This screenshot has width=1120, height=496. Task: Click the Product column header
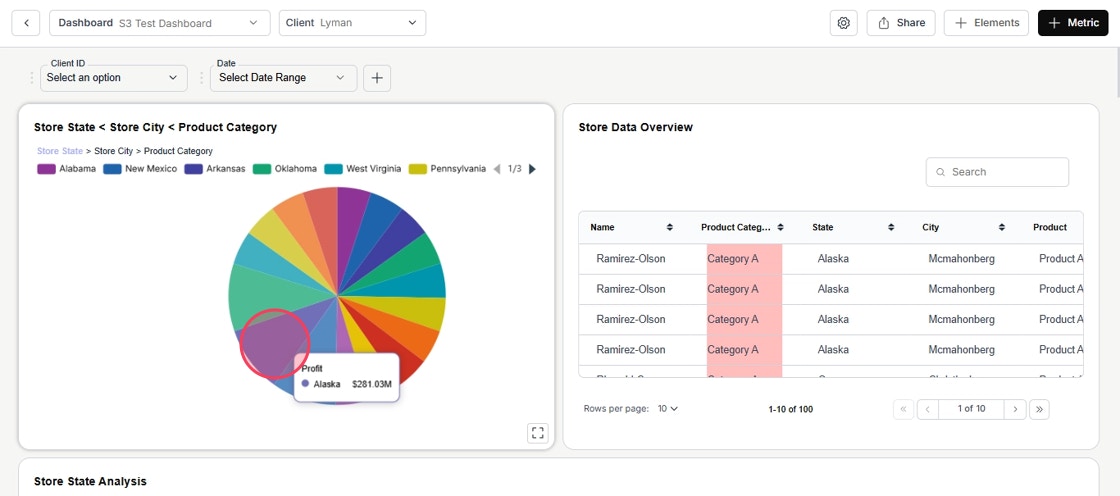click(x=1049, y=227)
